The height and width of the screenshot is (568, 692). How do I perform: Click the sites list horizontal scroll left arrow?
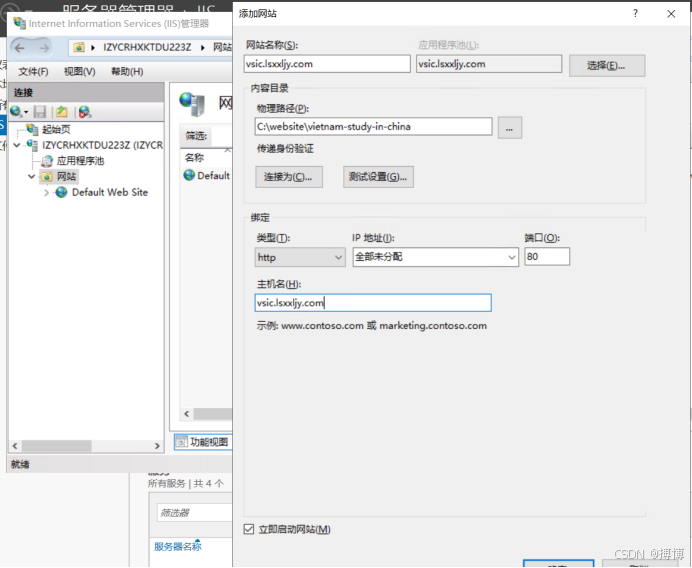[187, 414]
